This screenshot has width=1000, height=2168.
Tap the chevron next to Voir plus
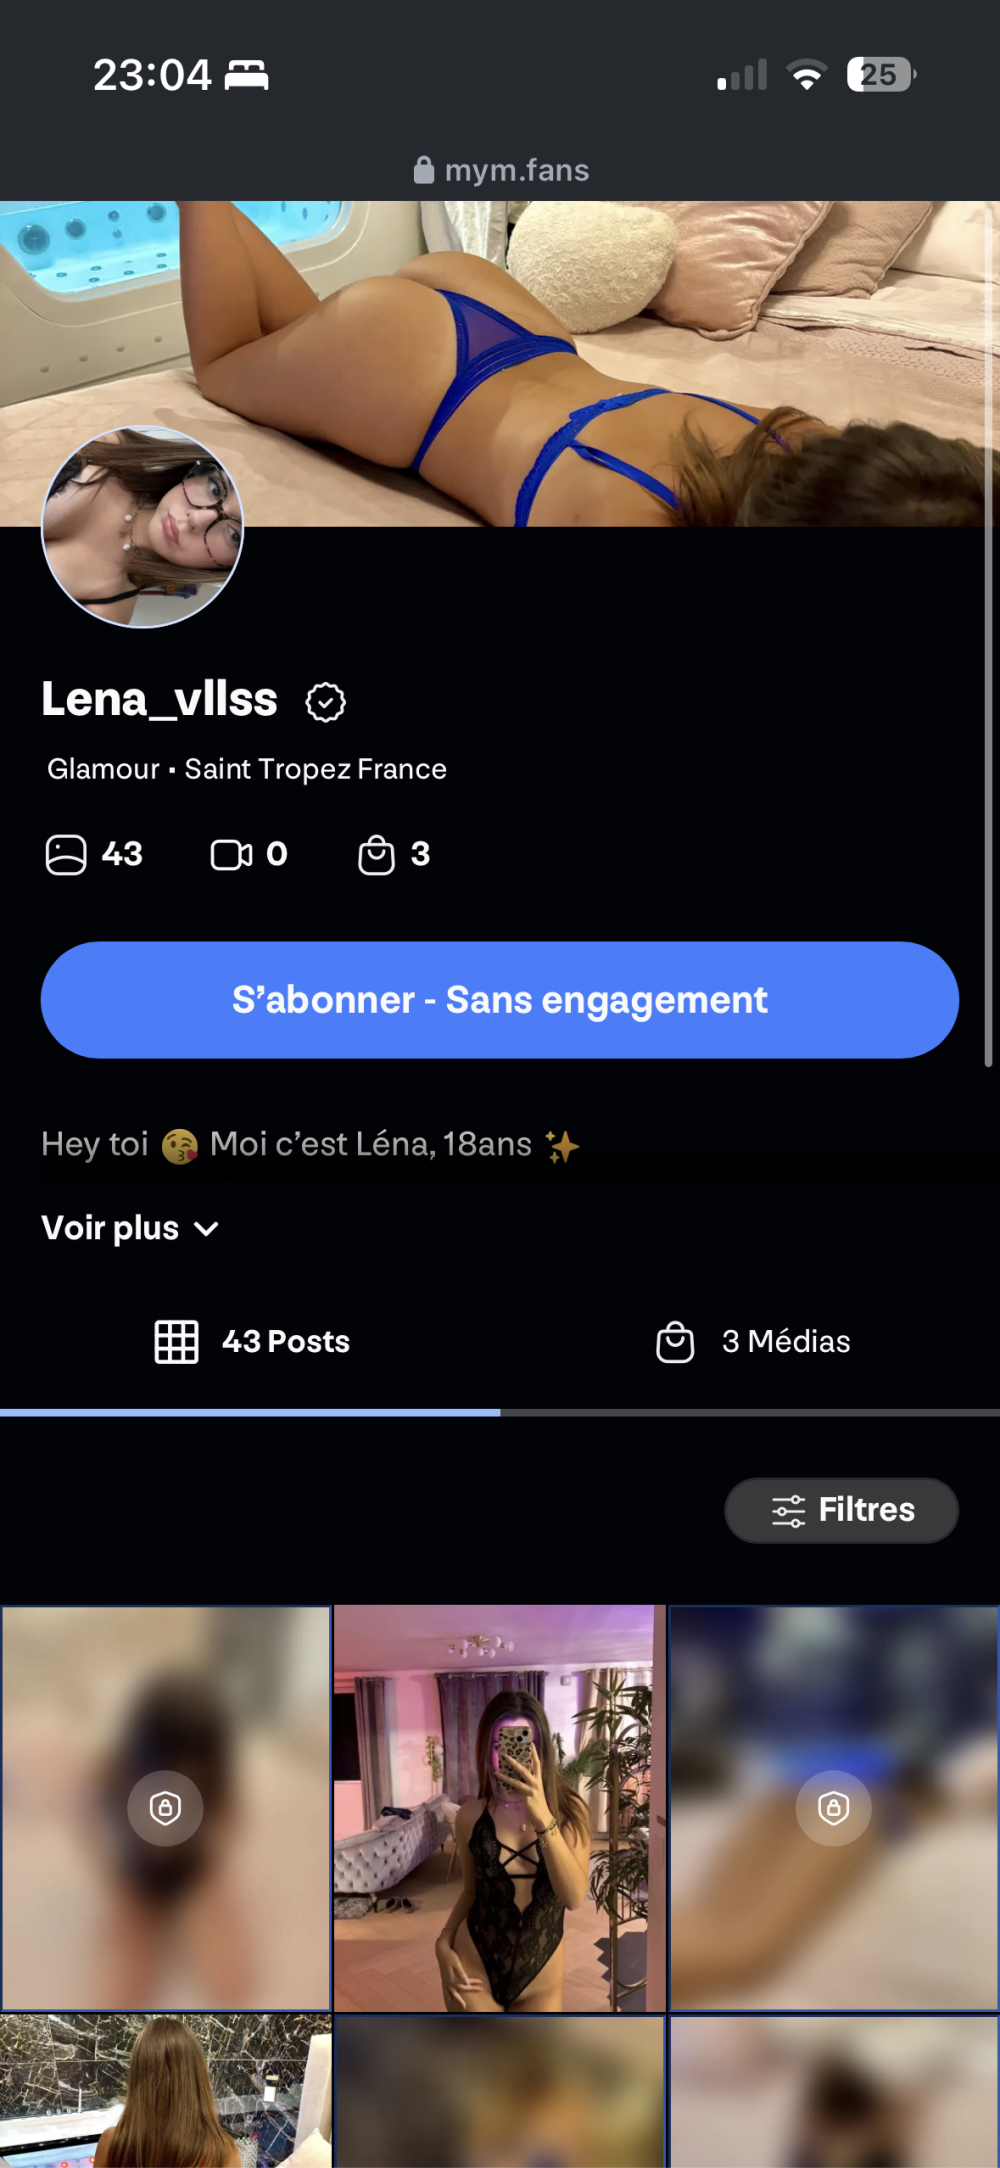[206, 1229]
